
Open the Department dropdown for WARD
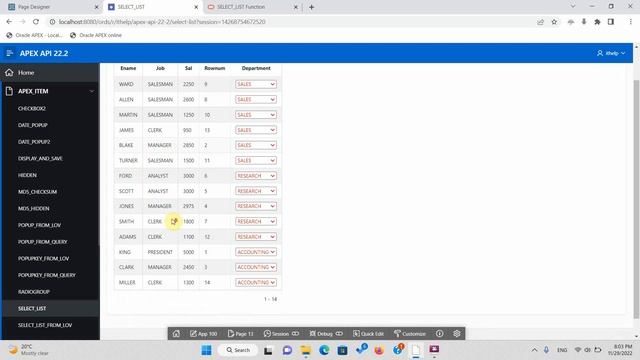256,84
